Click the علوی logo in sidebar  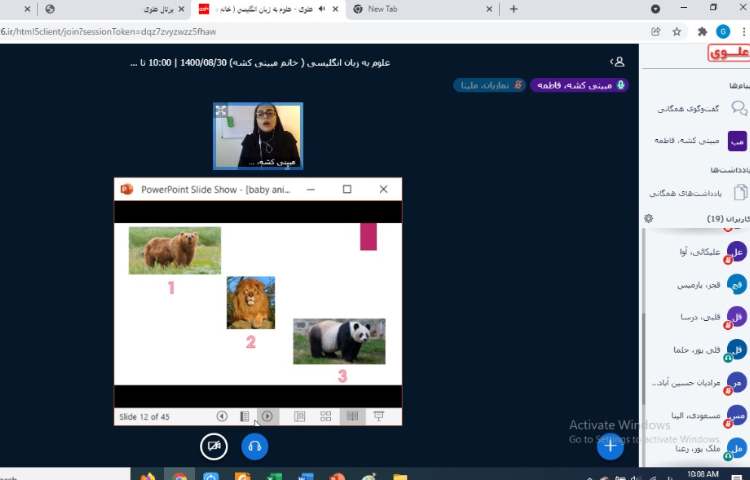728,52
